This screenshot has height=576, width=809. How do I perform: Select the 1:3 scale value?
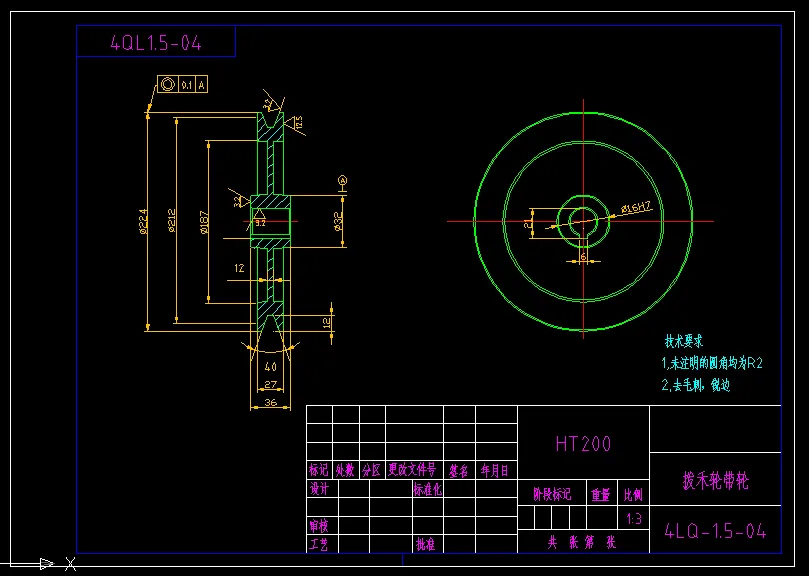(634, 519)
